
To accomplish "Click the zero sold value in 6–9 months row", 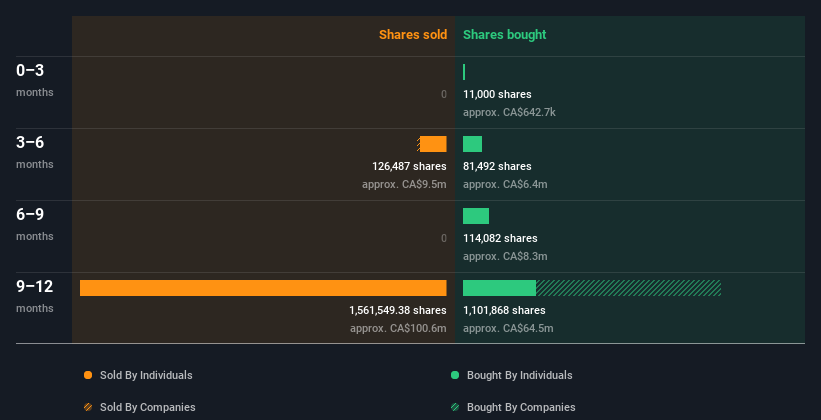I will coord(444,238).
